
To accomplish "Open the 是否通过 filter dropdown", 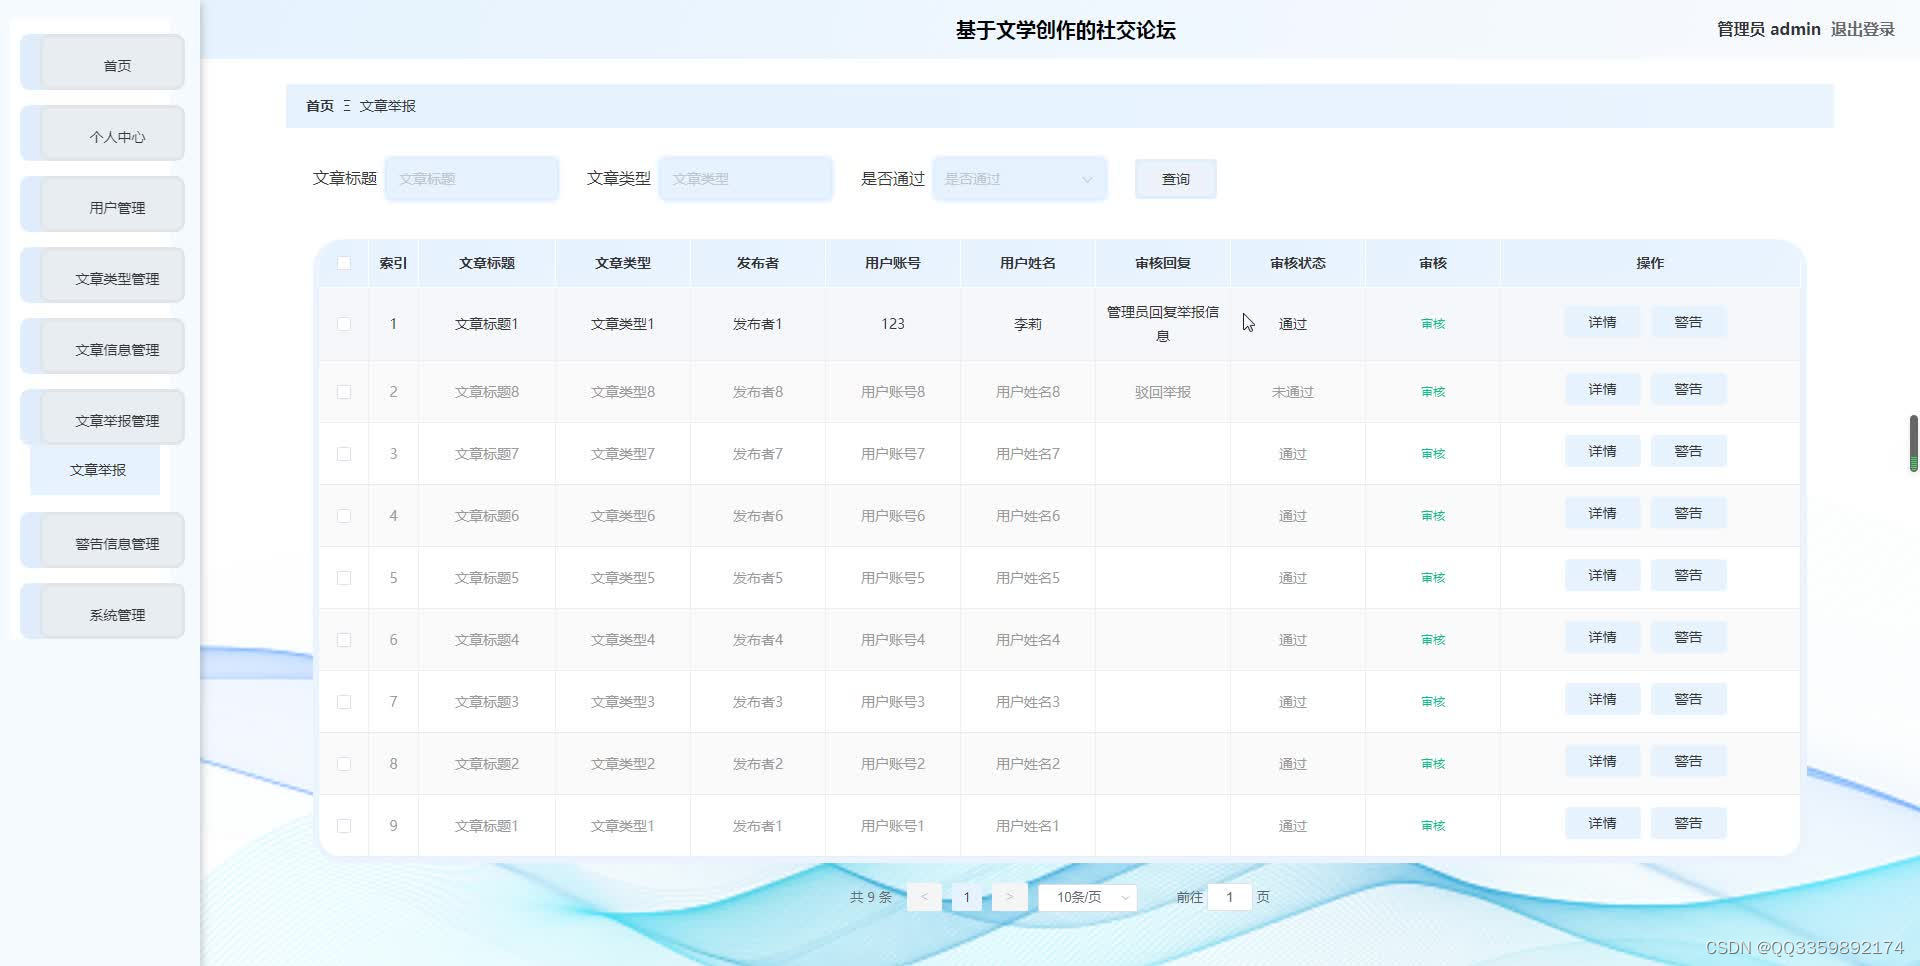I will (x=1019, y=179).
